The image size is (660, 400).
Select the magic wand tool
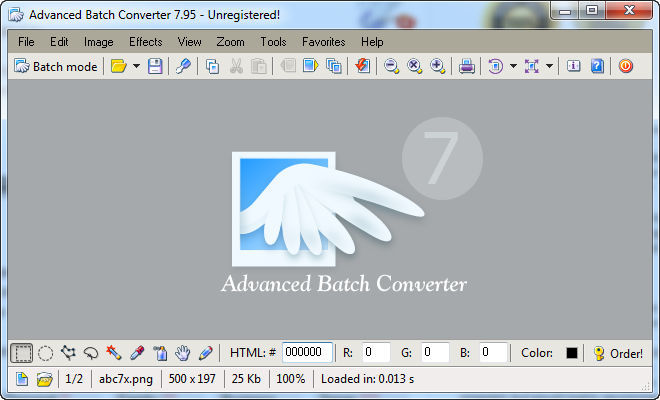[114, 353]
